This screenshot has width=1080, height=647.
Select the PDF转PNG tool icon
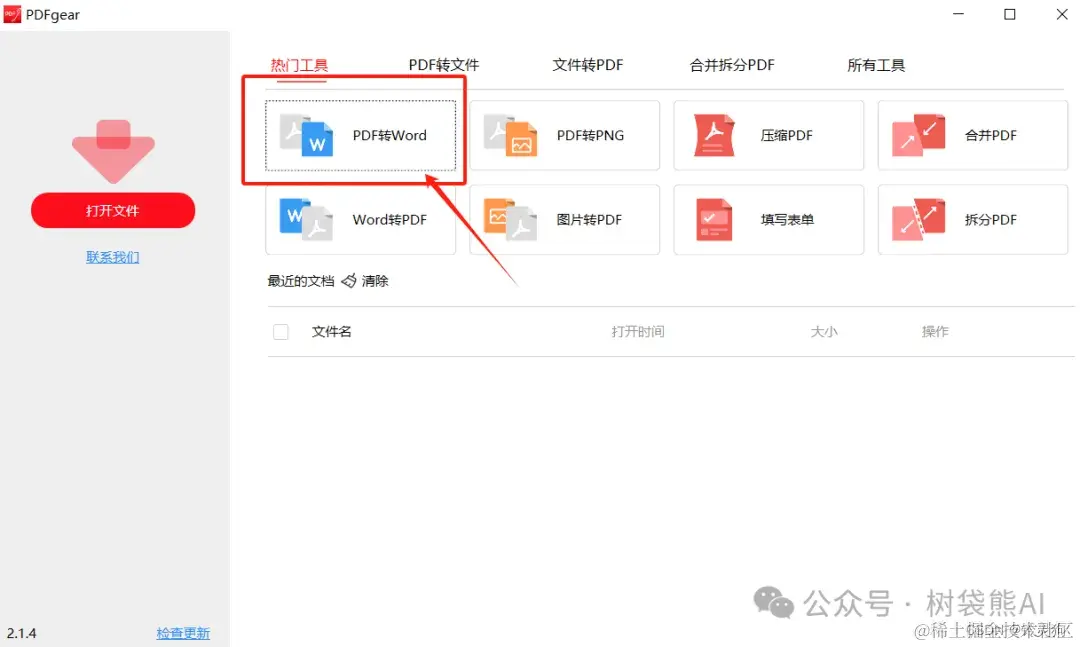tap(512, 135)
